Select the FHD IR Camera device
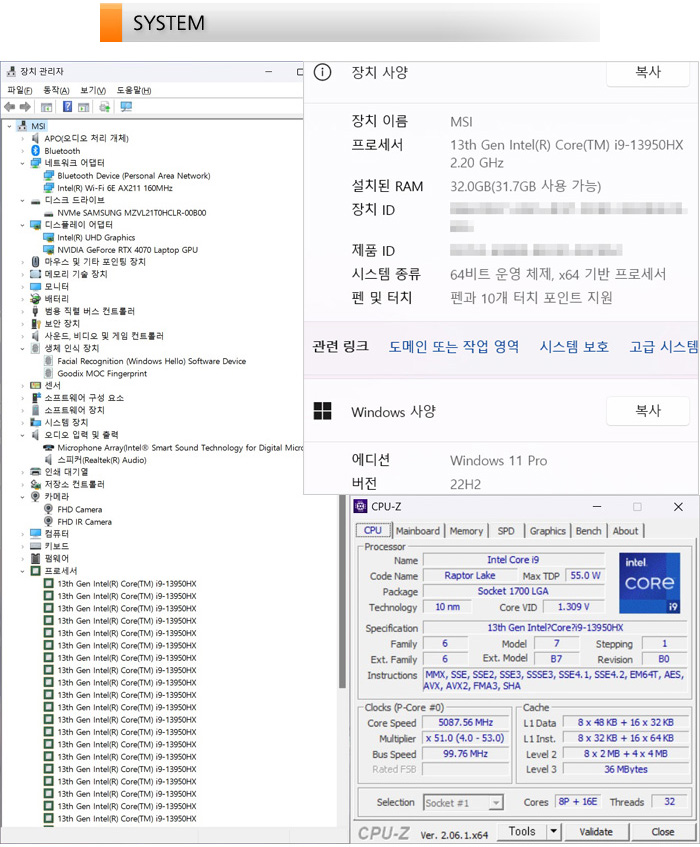The image size is (700, 847). pos(84,522)
